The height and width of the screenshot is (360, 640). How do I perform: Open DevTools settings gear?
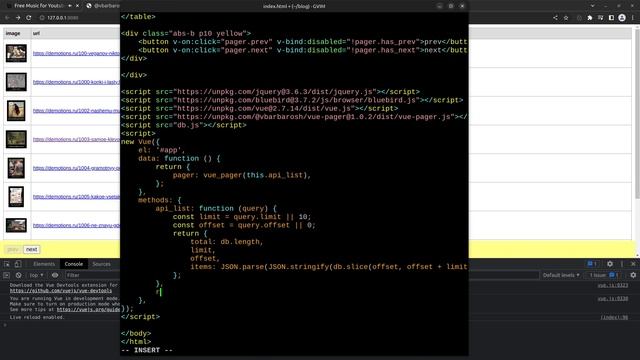tap(610, 264)
